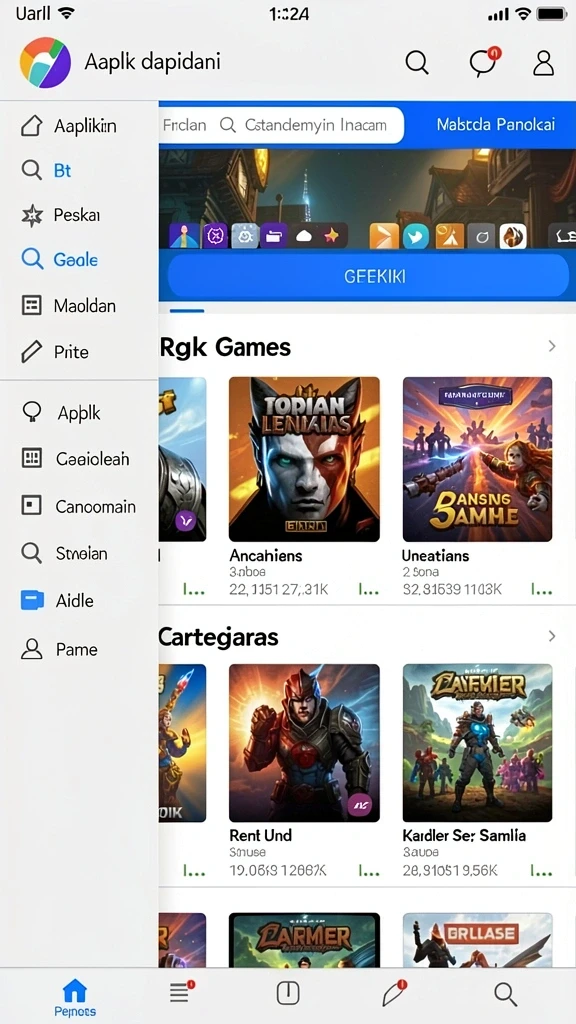Open the Torian Leniaias game cover
The image size is (576, 1024).
pyautogui.click(x=304, y=459)
